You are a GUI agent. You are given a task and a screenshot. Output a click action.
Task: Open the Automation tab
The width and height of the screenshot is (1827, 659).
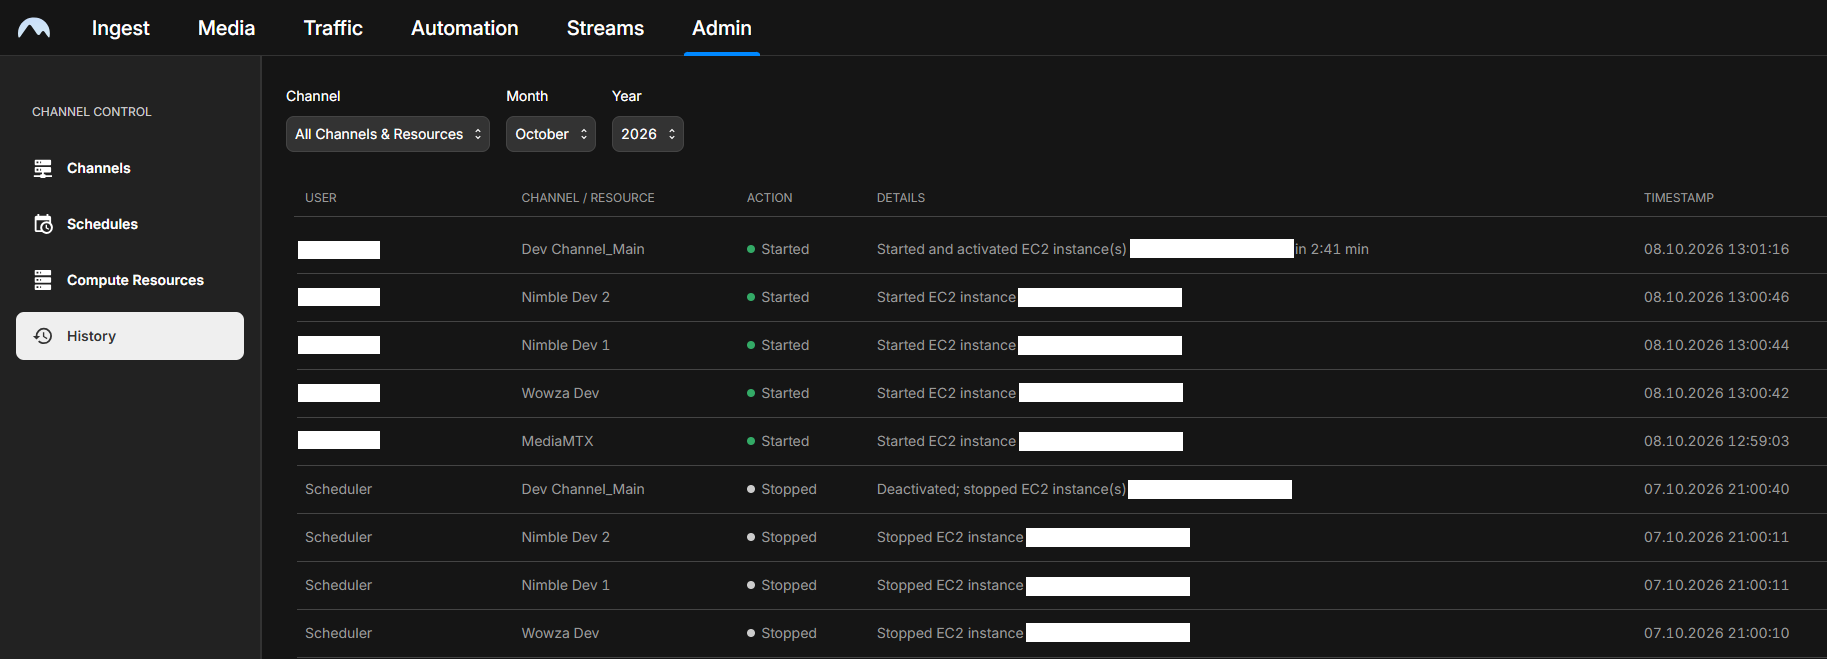click(x=465, y=28)
